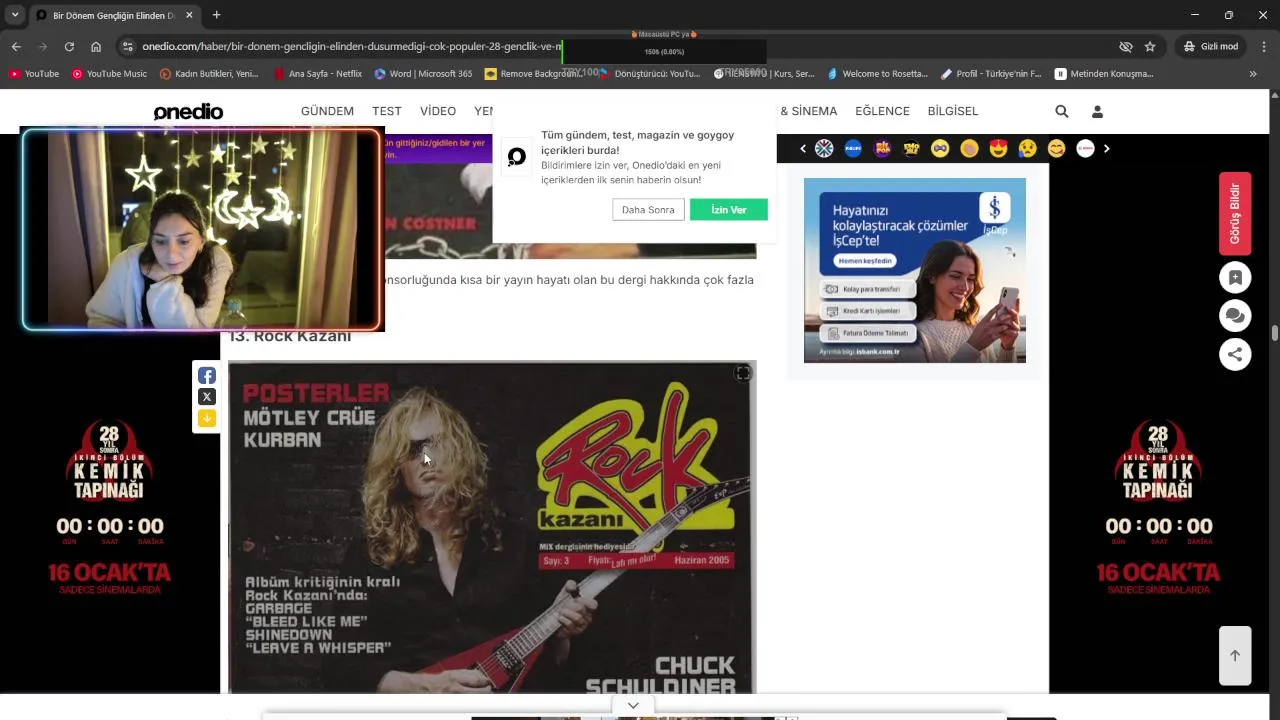This screenshot has width=1280, height=720.
Task: Go back to top with the arrow button
Action: point(1235,656)
